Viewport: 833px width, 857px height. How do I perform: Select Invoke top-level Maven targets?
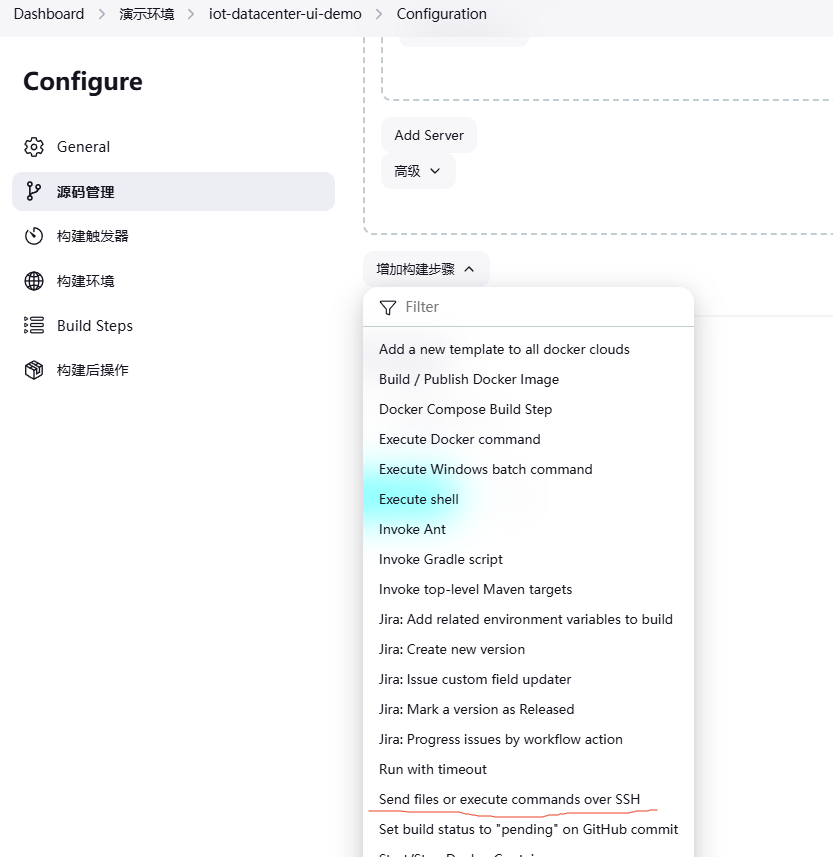coord(529,589)
